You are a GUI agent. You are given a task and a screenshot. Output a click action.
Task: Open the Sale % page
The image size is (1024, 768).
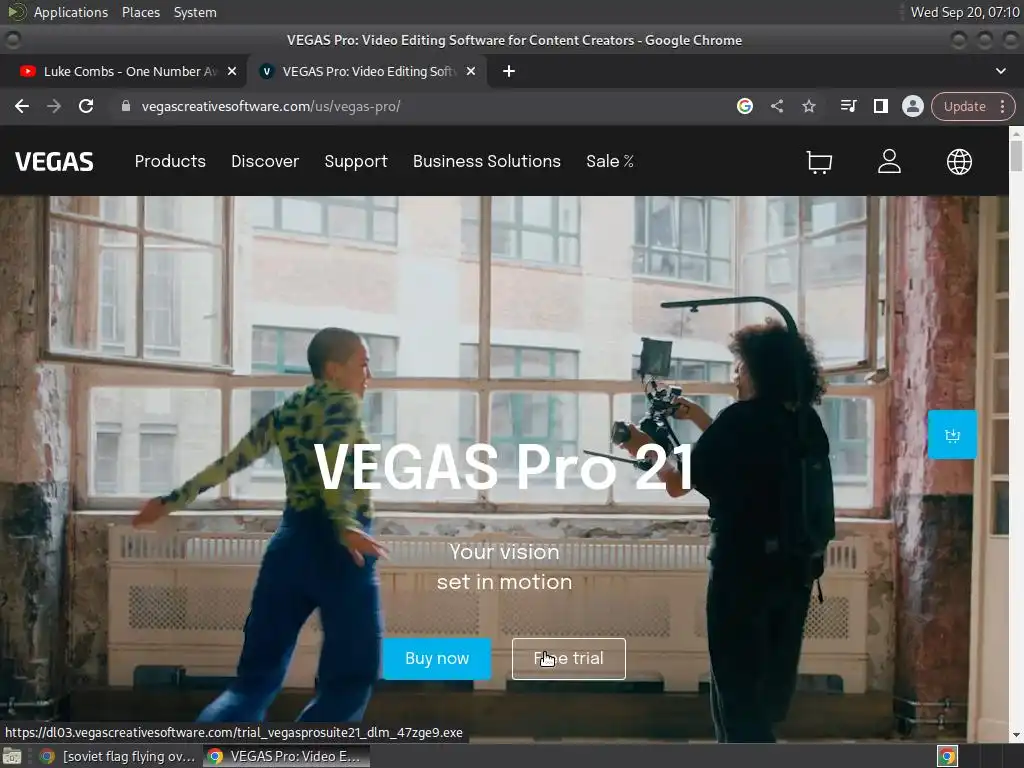tap(610, 161)
